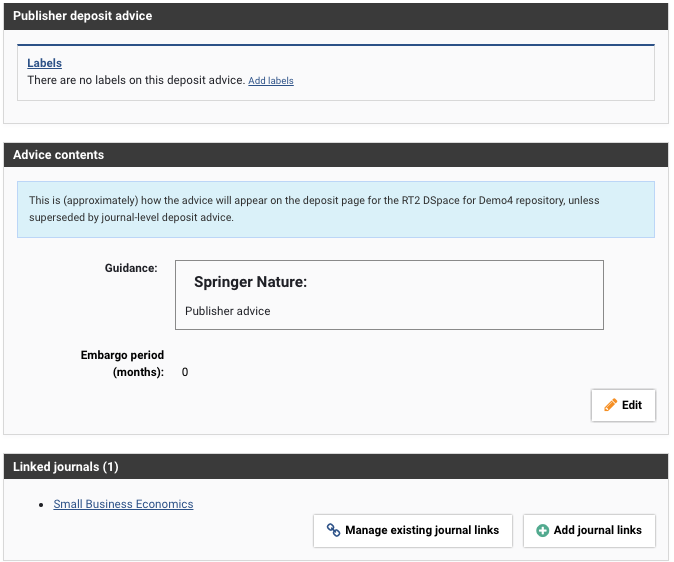Click the pencil icon on Edit button
Screen dimensions: 674x562
tap(610, 405)
